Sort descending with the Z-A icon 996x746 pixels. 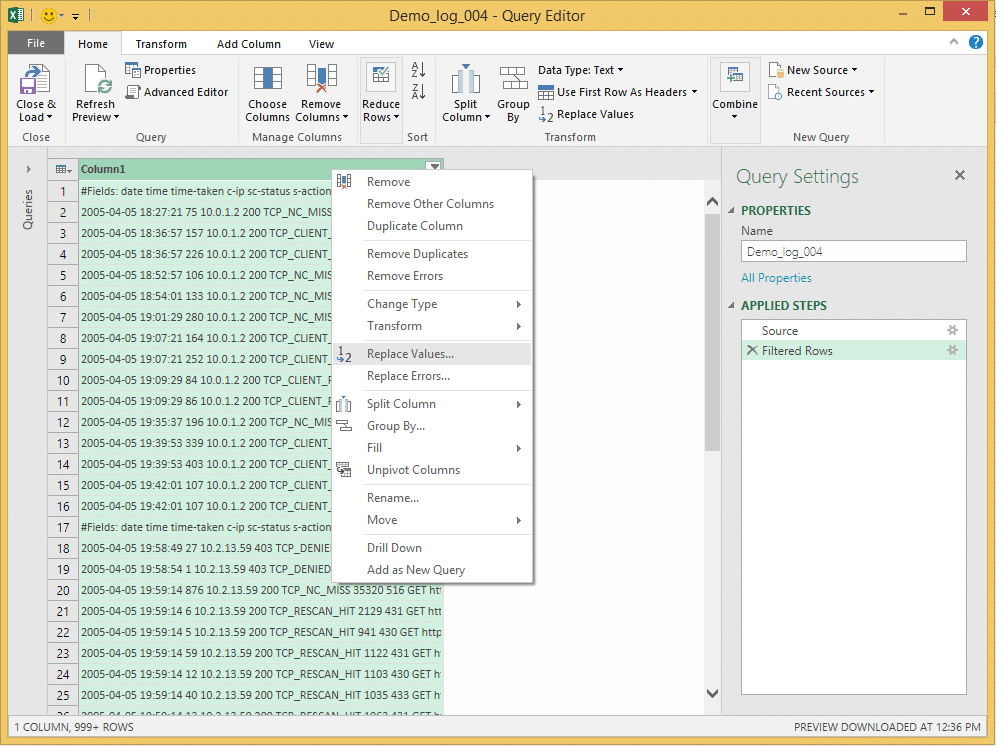418,92
